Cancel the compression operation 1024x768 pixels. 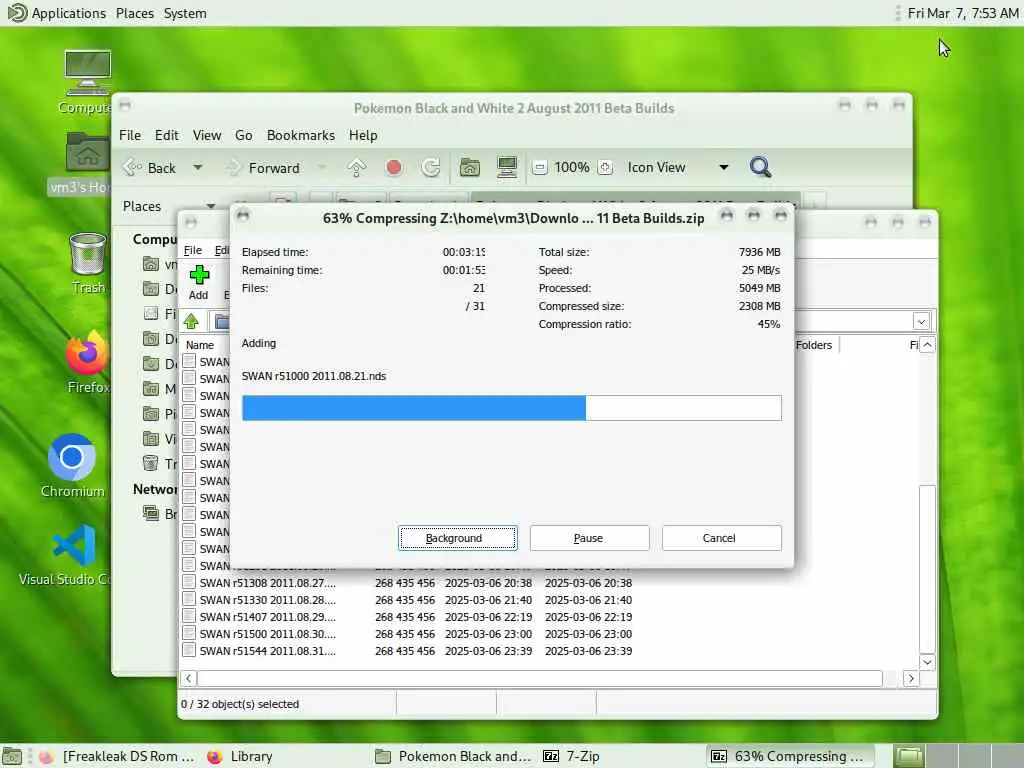click(721, 538)
